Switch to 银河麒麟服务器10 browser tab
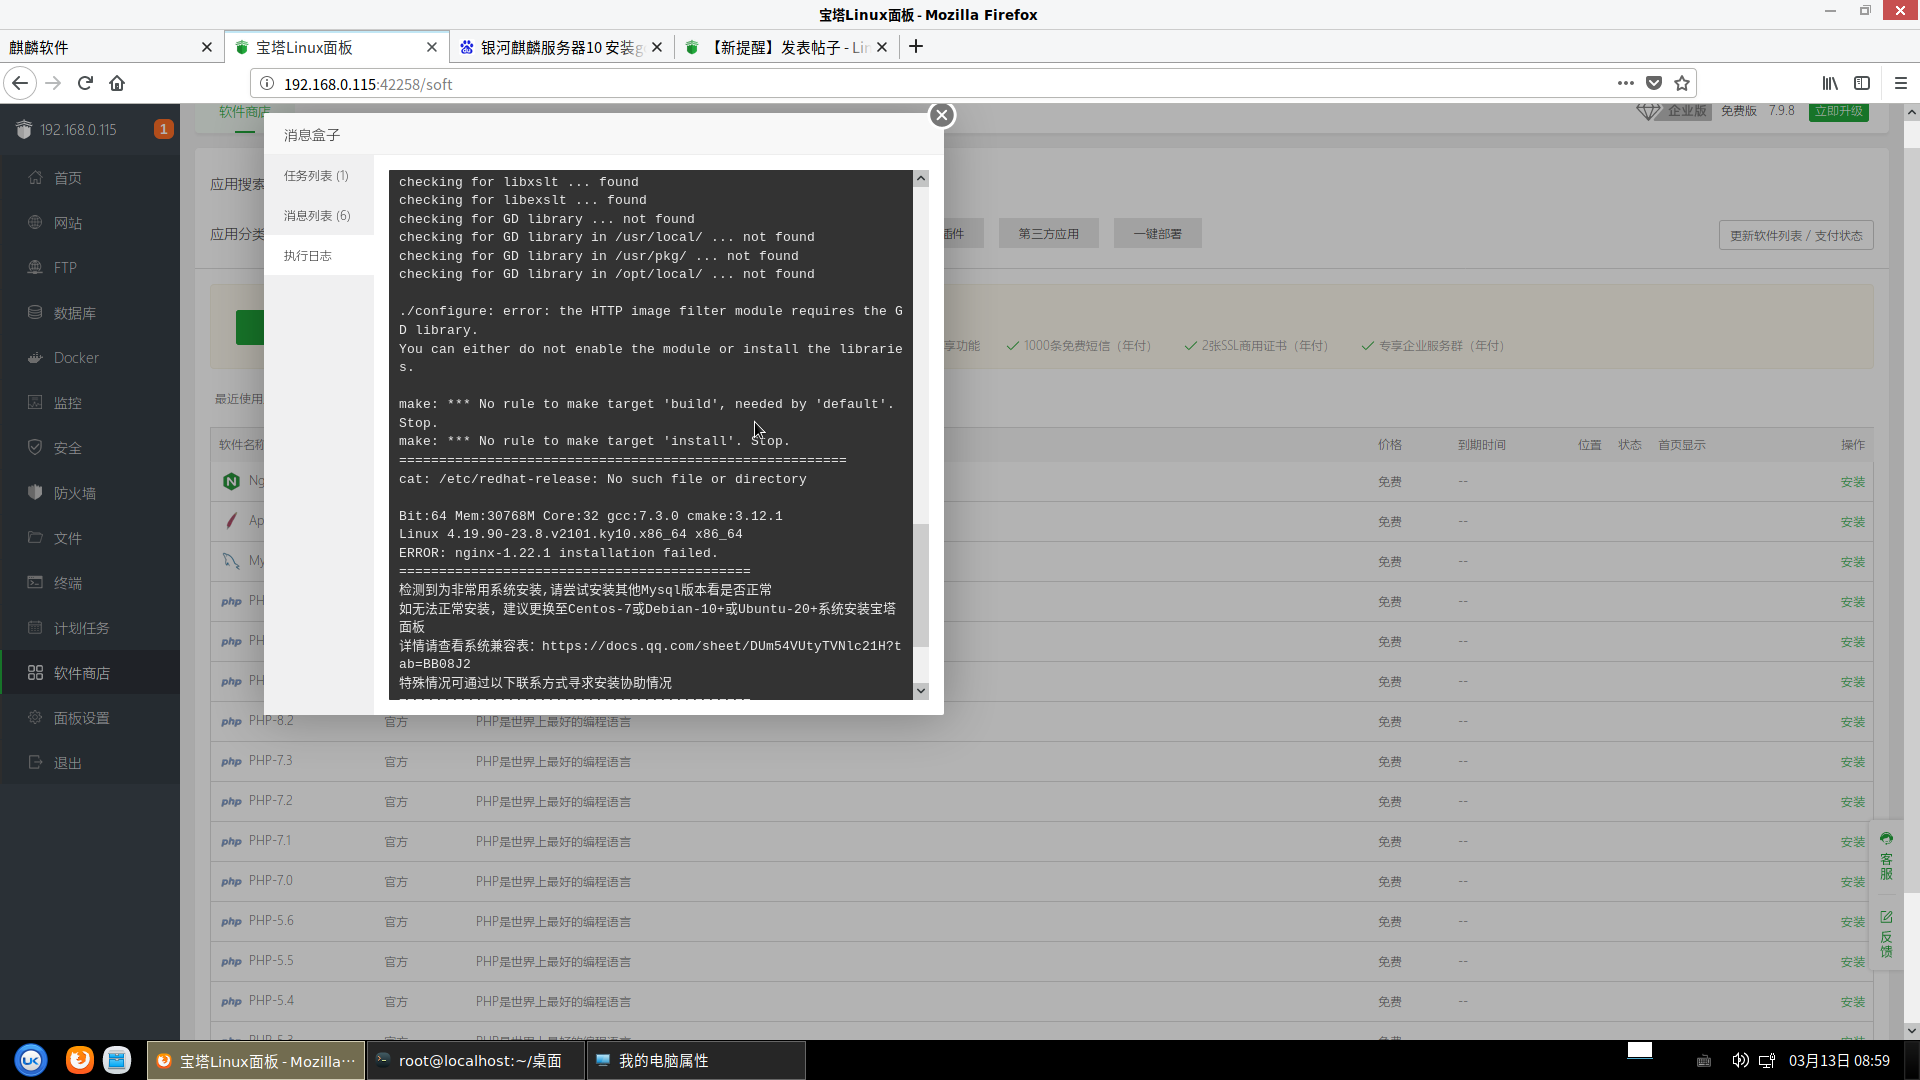Screen dimensions: 1920x1080 coord(560,47)
